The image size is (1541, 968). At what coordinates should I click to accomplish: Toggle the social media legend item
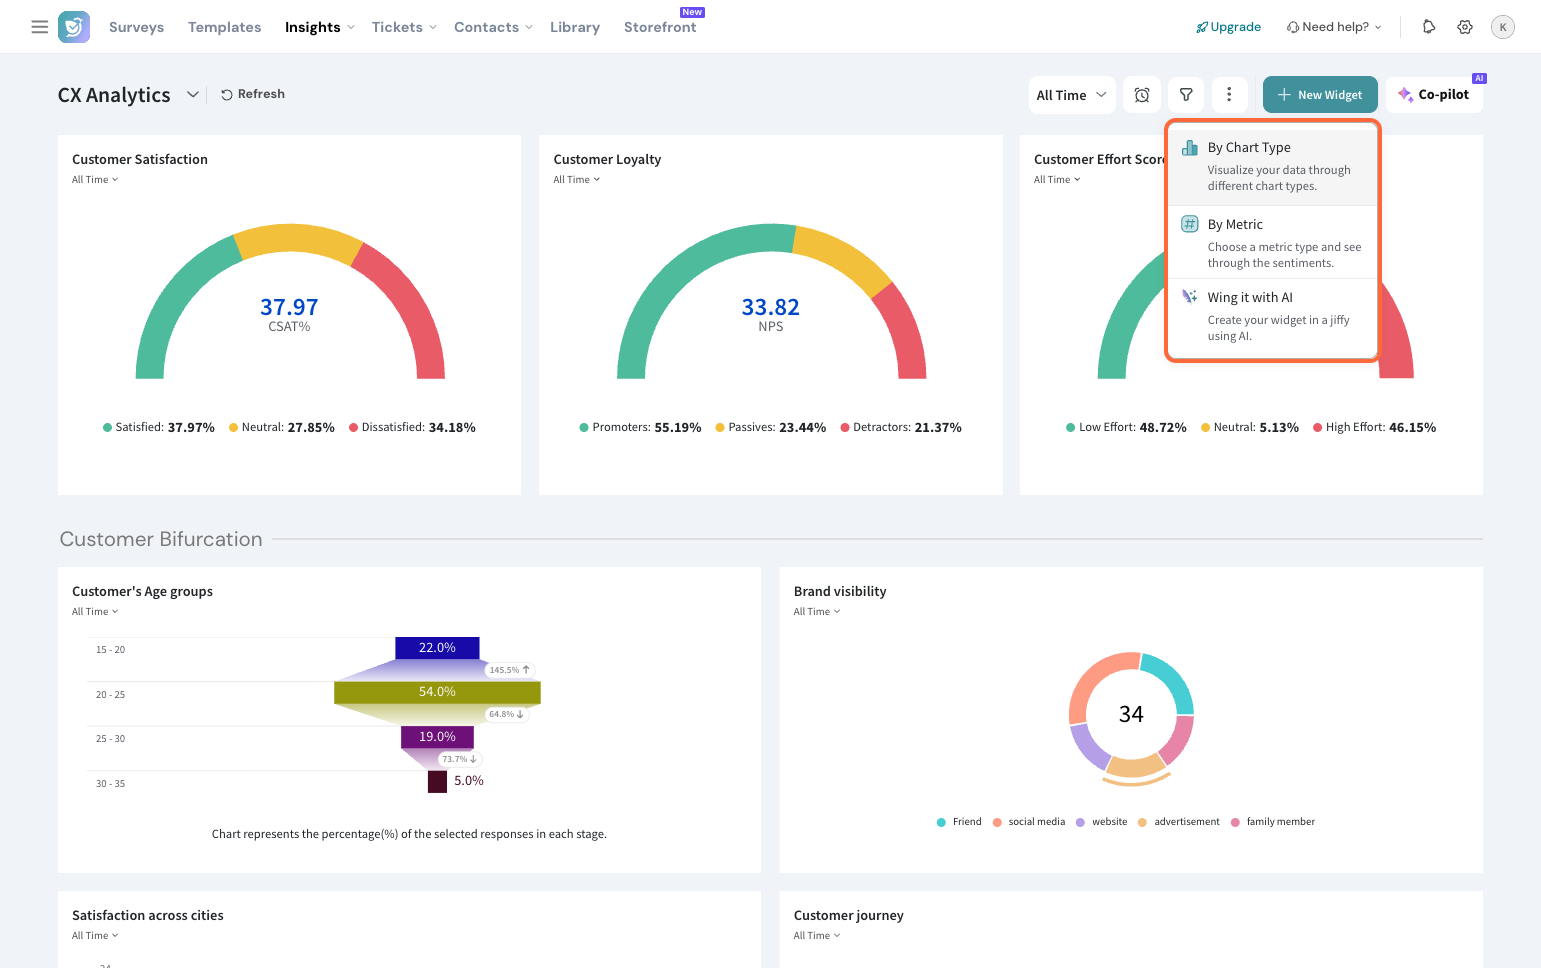[1029, 822]
